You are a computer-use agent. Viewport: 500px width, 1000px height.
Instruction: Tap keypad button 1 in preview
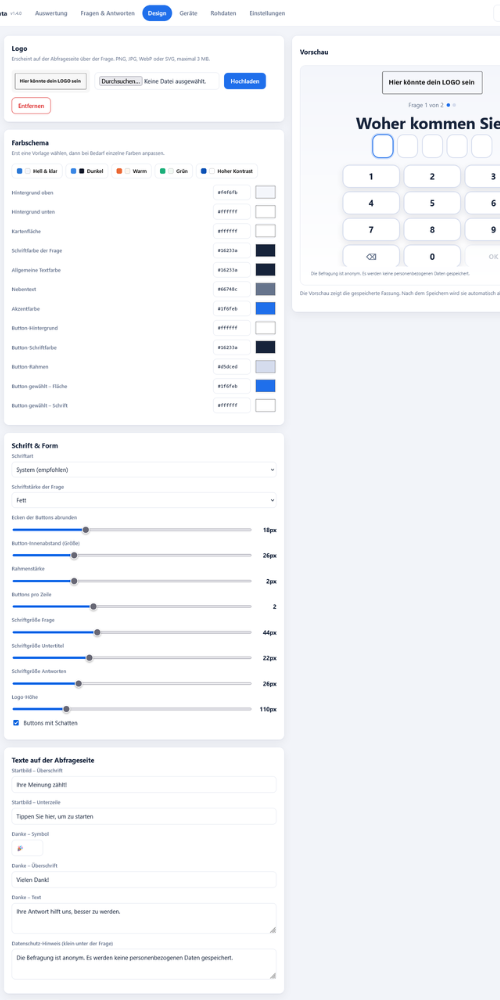pyautogui.click(x=371, y=177)
